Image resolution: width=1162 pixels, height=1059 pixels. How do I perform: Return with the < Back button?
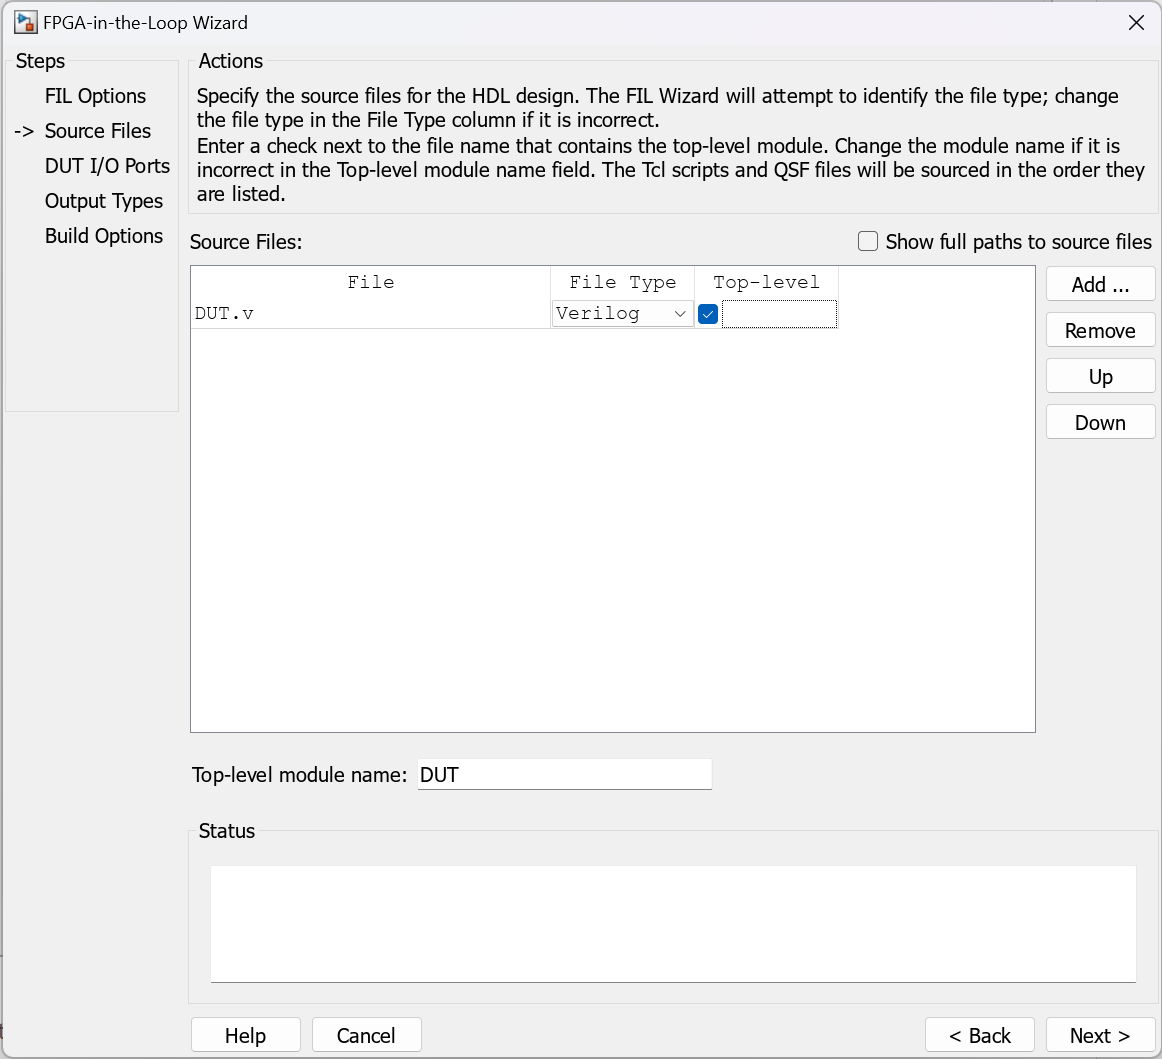pyautogui.click(x=979, y=1035)
